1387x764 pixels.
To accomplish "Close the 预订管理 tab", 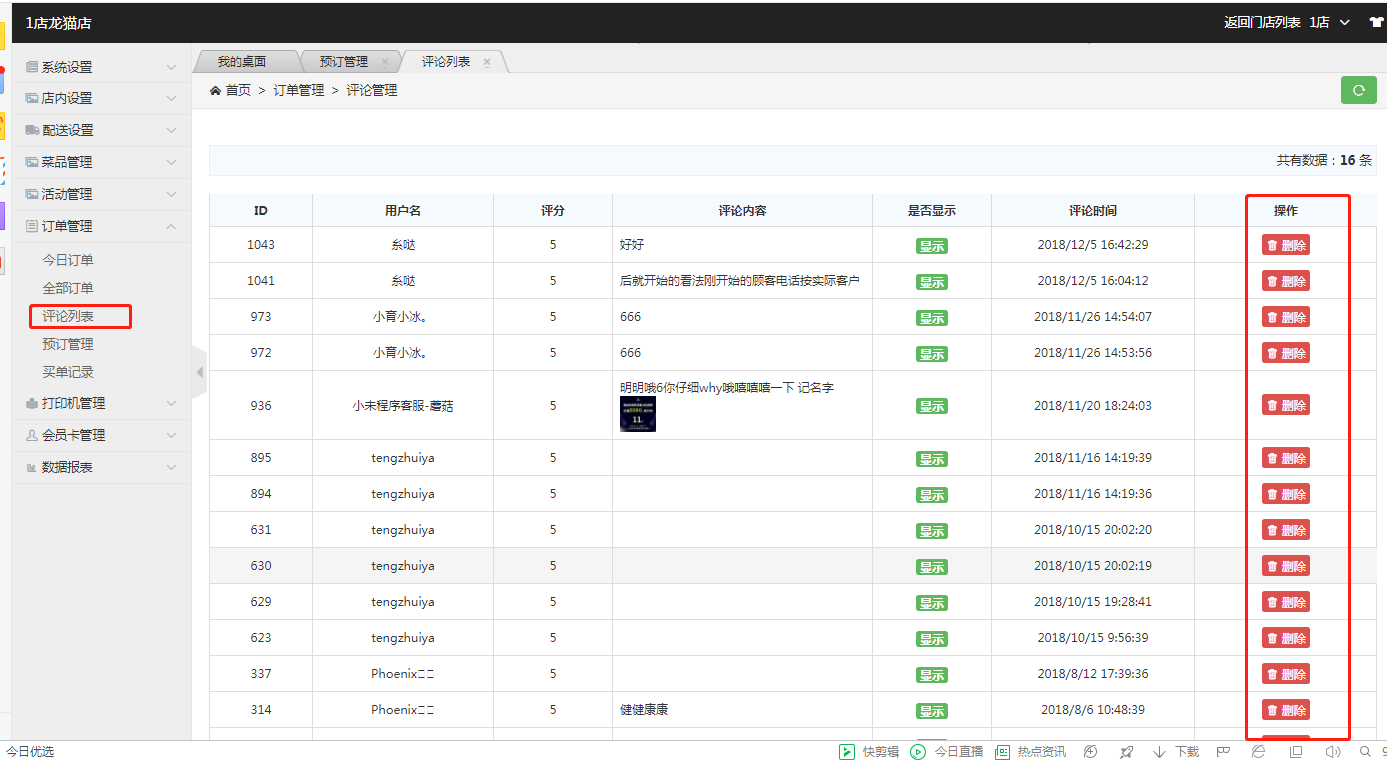I will click(x=385, y=62).
